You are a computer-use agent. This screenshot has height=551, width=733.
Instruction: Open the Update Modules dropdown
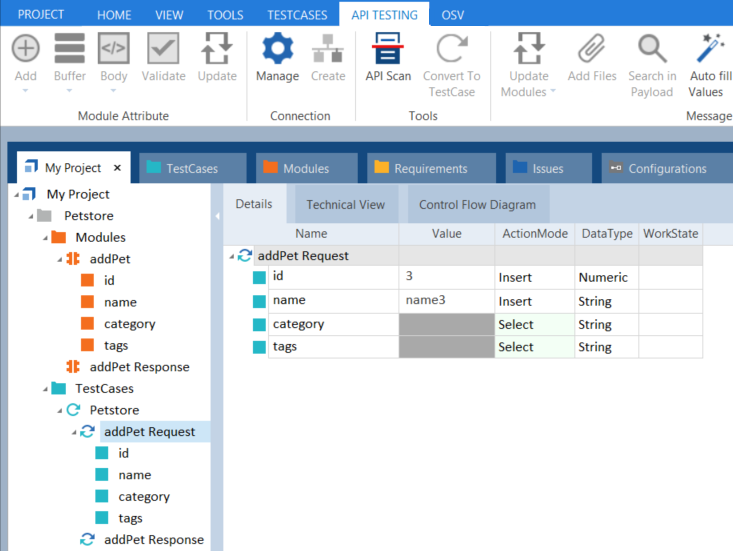tap(552, 92)
